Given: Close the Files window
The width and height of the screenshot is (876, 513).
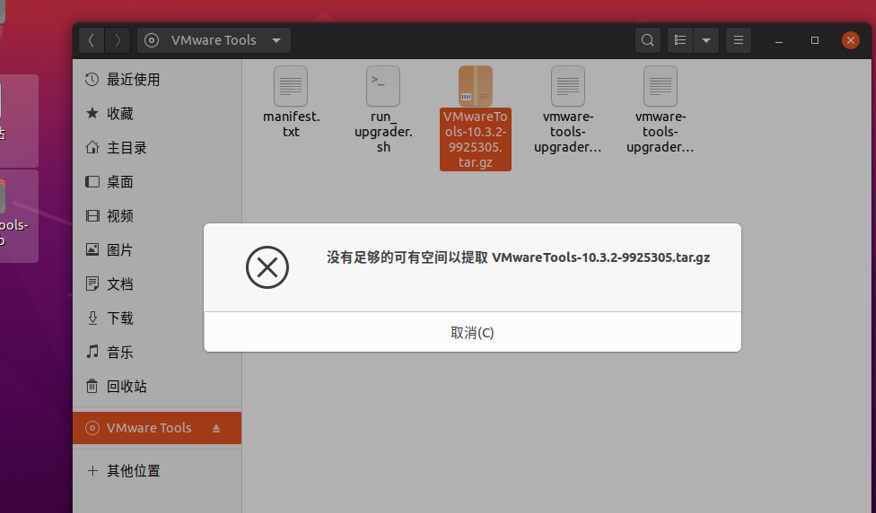Looking at the screenshot, I should (x=850, y=40).
